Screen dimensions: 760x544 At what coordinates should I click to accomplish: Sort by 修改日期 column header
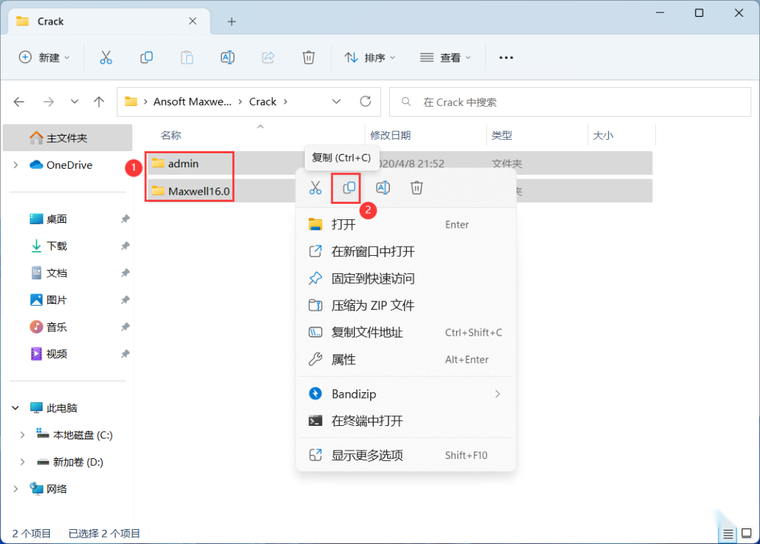(x=390, y=136)
